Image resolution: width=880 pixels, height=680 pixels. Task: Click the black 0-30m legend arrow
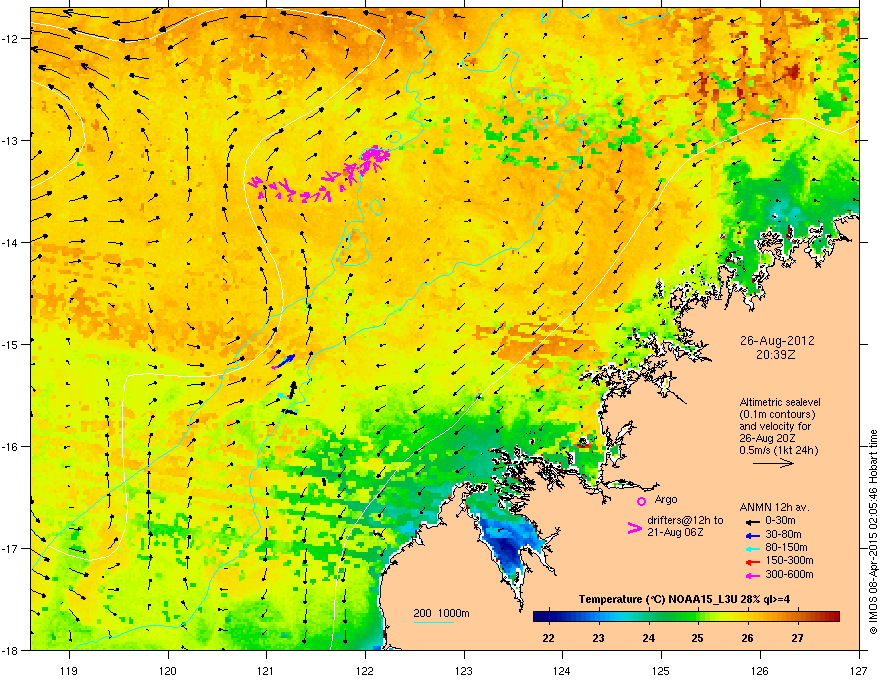[753, 521]
